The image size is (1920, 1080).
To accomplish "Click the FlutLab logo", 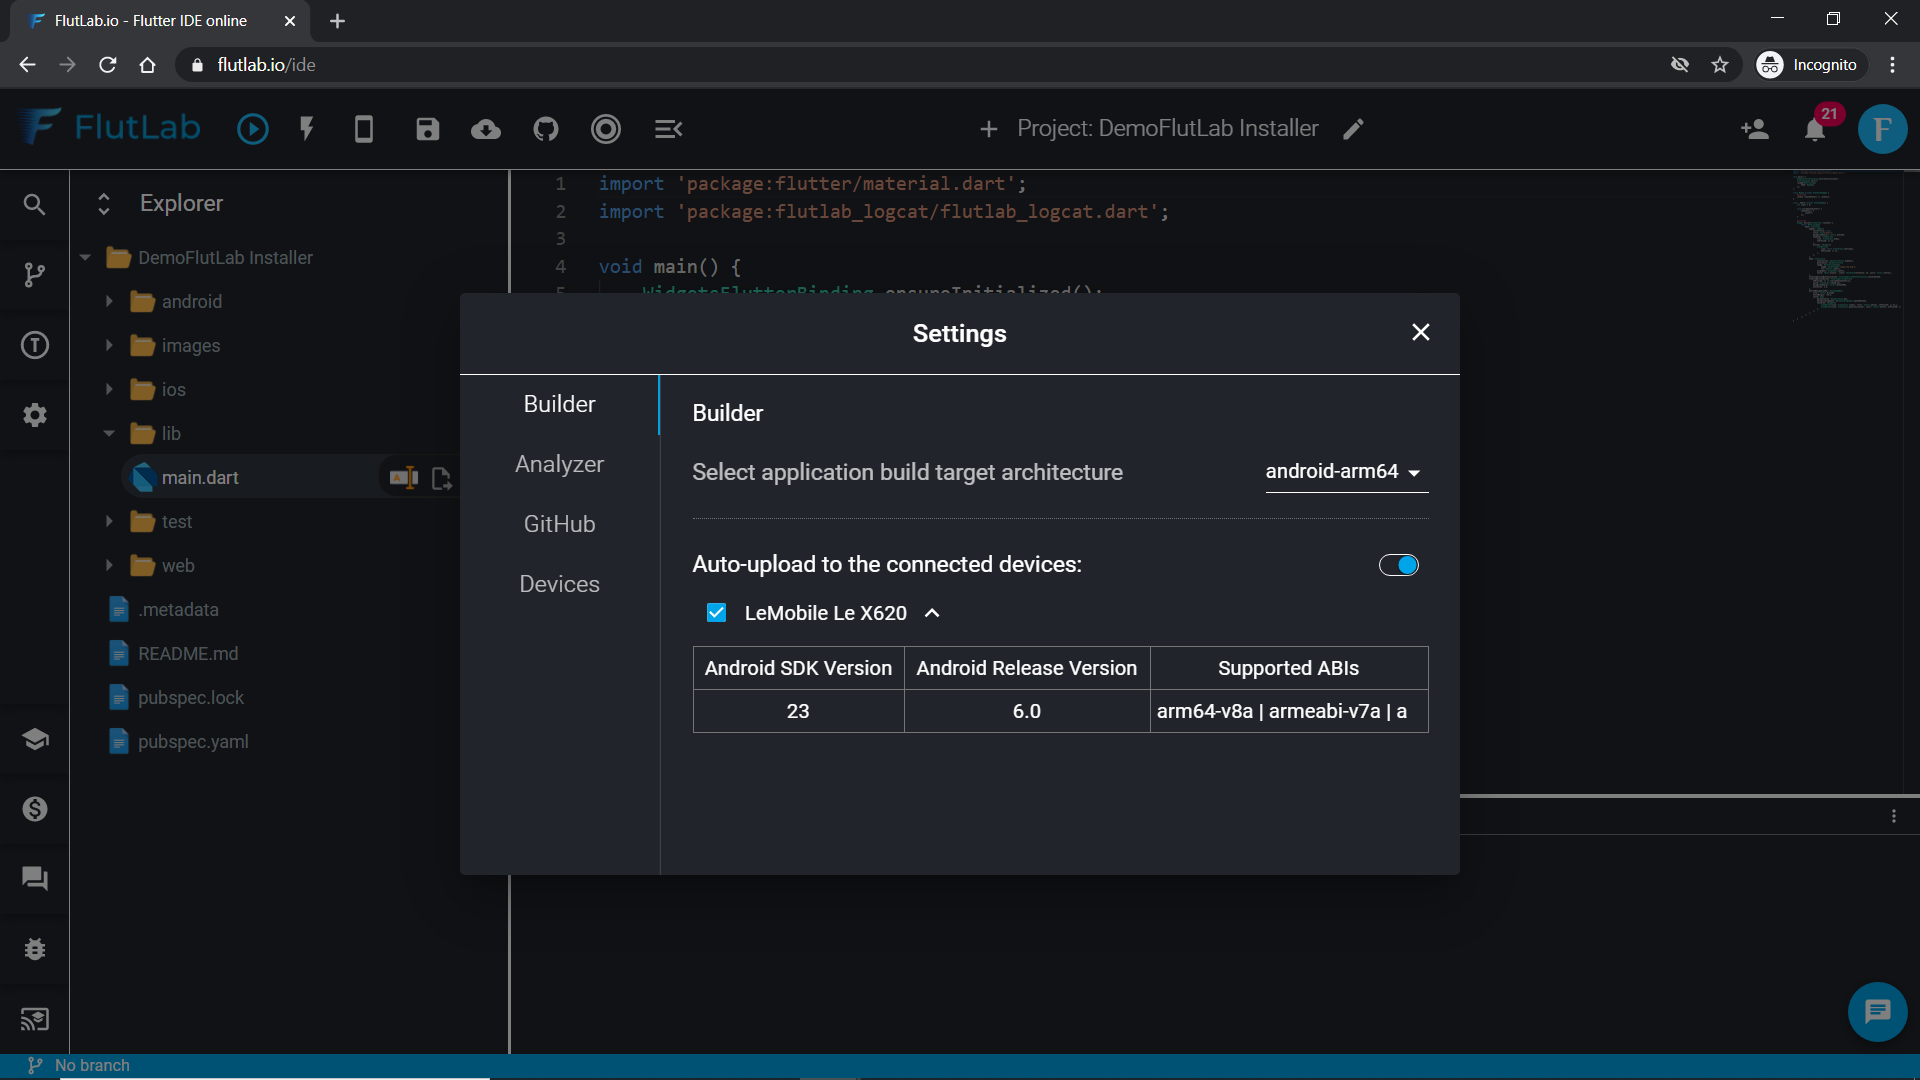I will (110, 128).
